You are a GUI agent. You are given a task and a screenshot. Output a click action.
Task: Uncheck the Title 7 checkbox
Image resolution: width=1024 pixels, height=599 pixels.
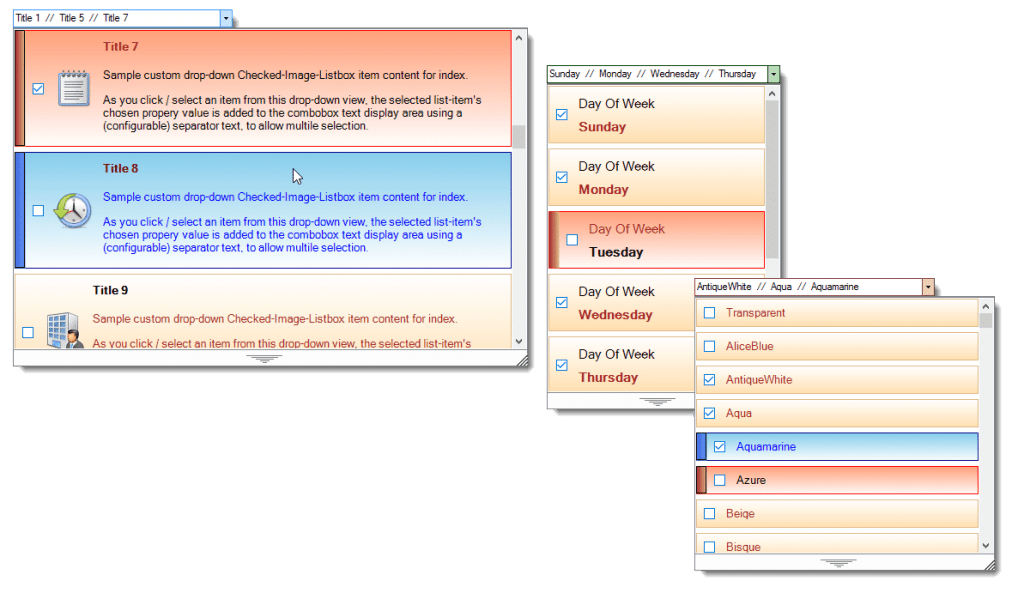[38, 89]
